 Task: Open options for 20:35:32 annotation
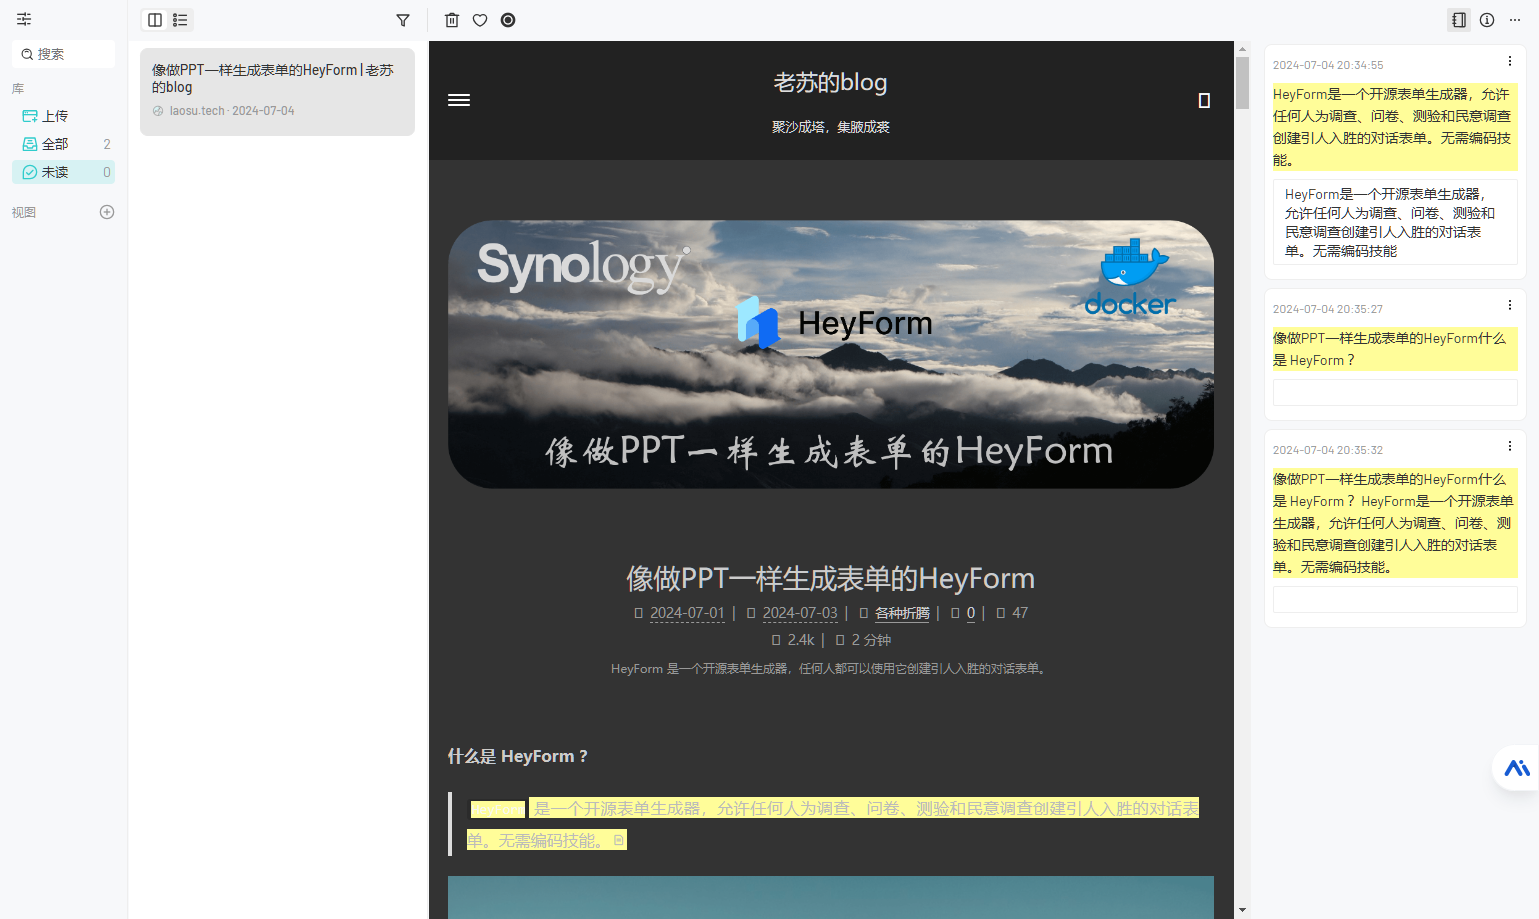click(x=1510, y=446)
